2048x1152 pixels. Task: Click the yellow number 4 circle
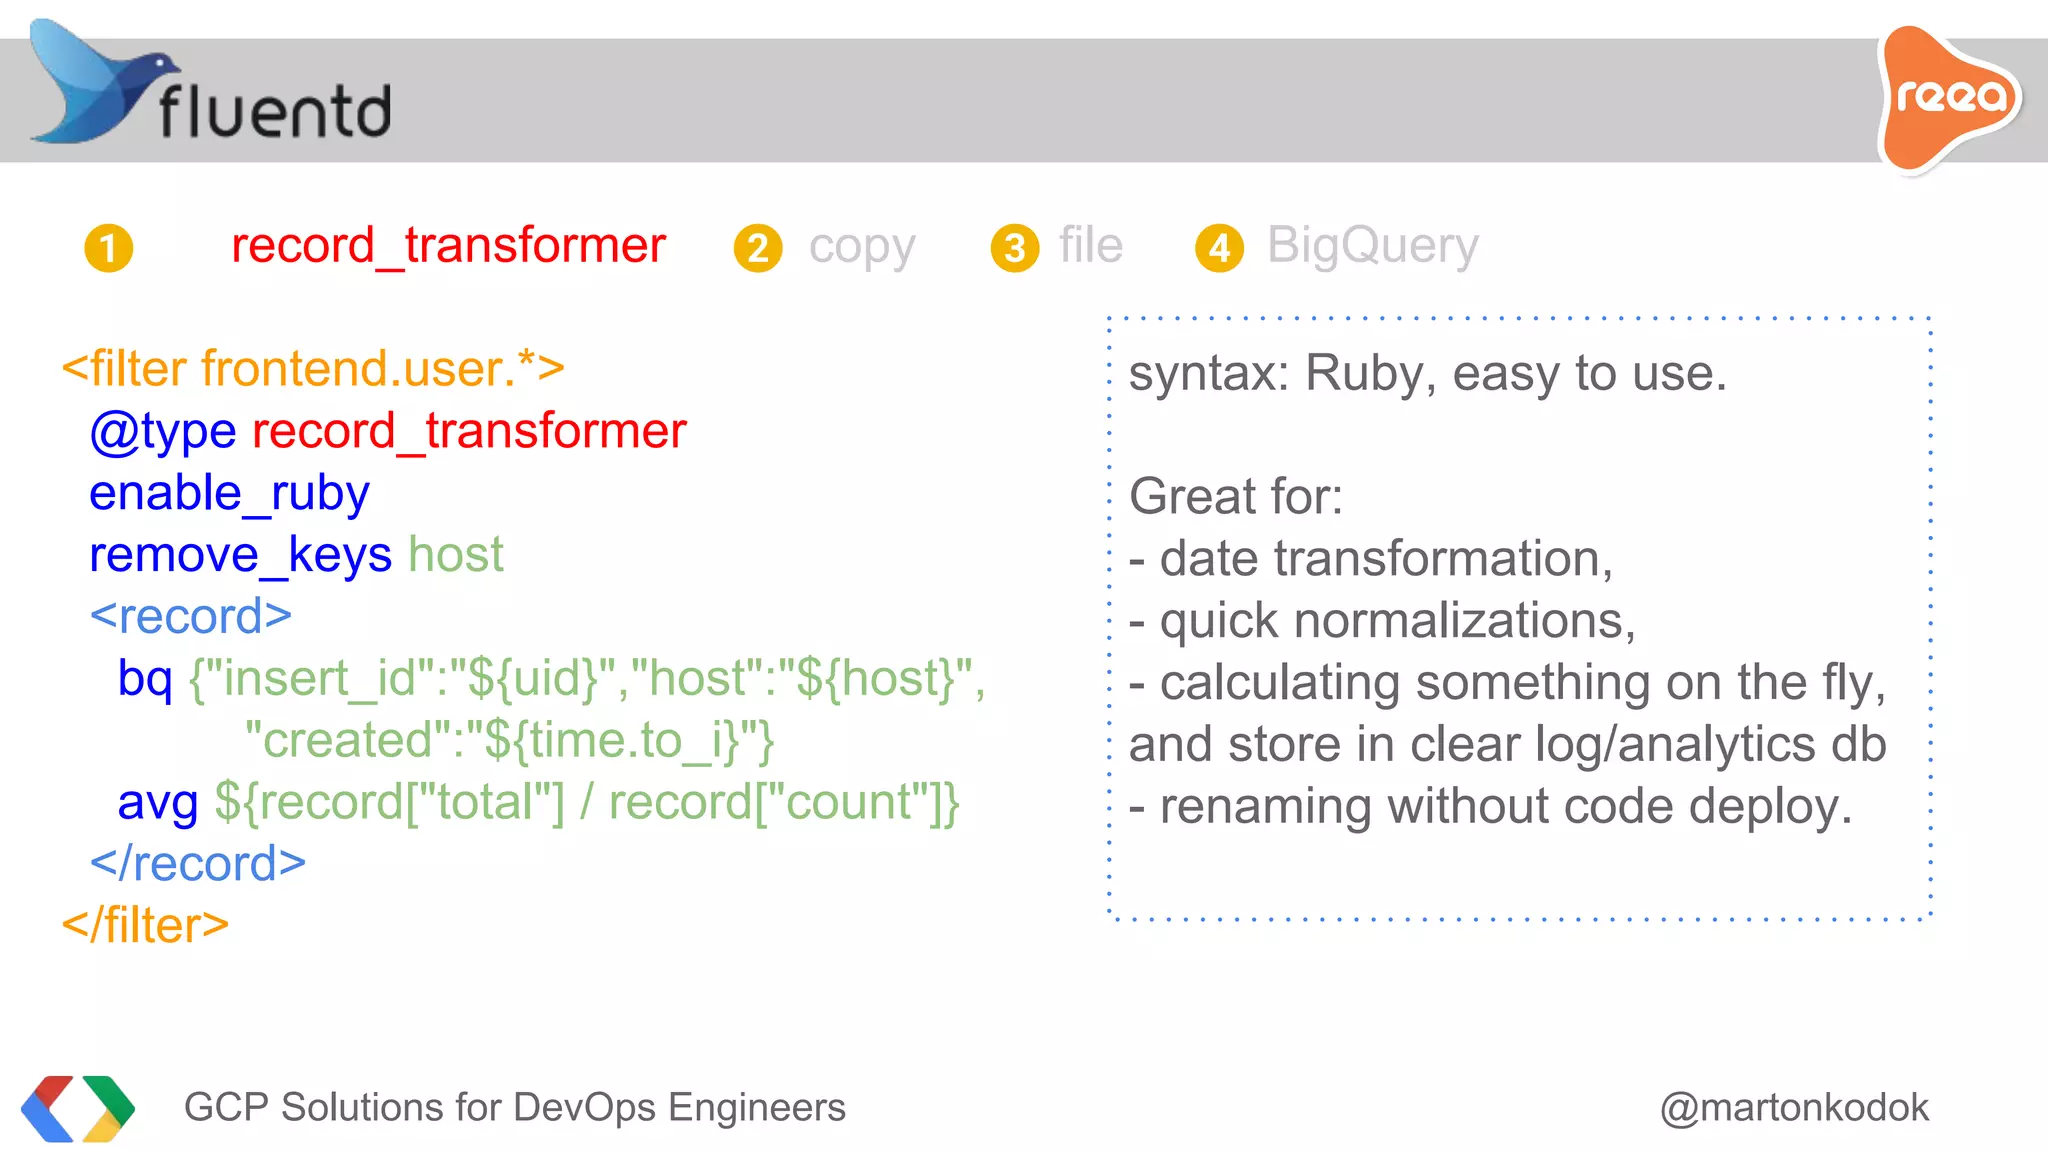(x=1220, y=248)
